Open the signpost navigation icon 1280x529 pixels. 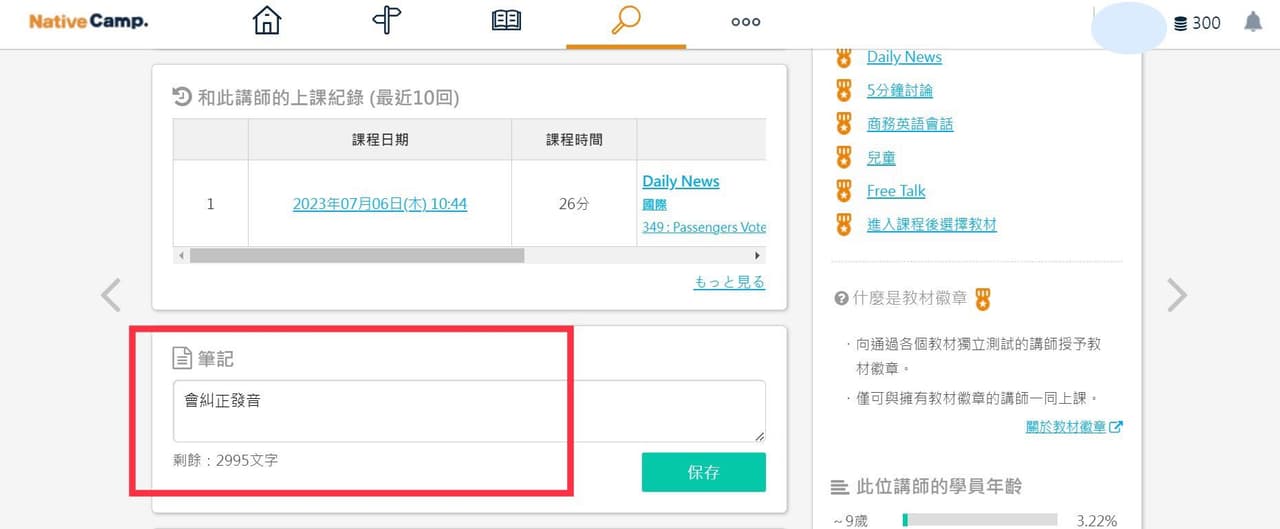(386, 21)
